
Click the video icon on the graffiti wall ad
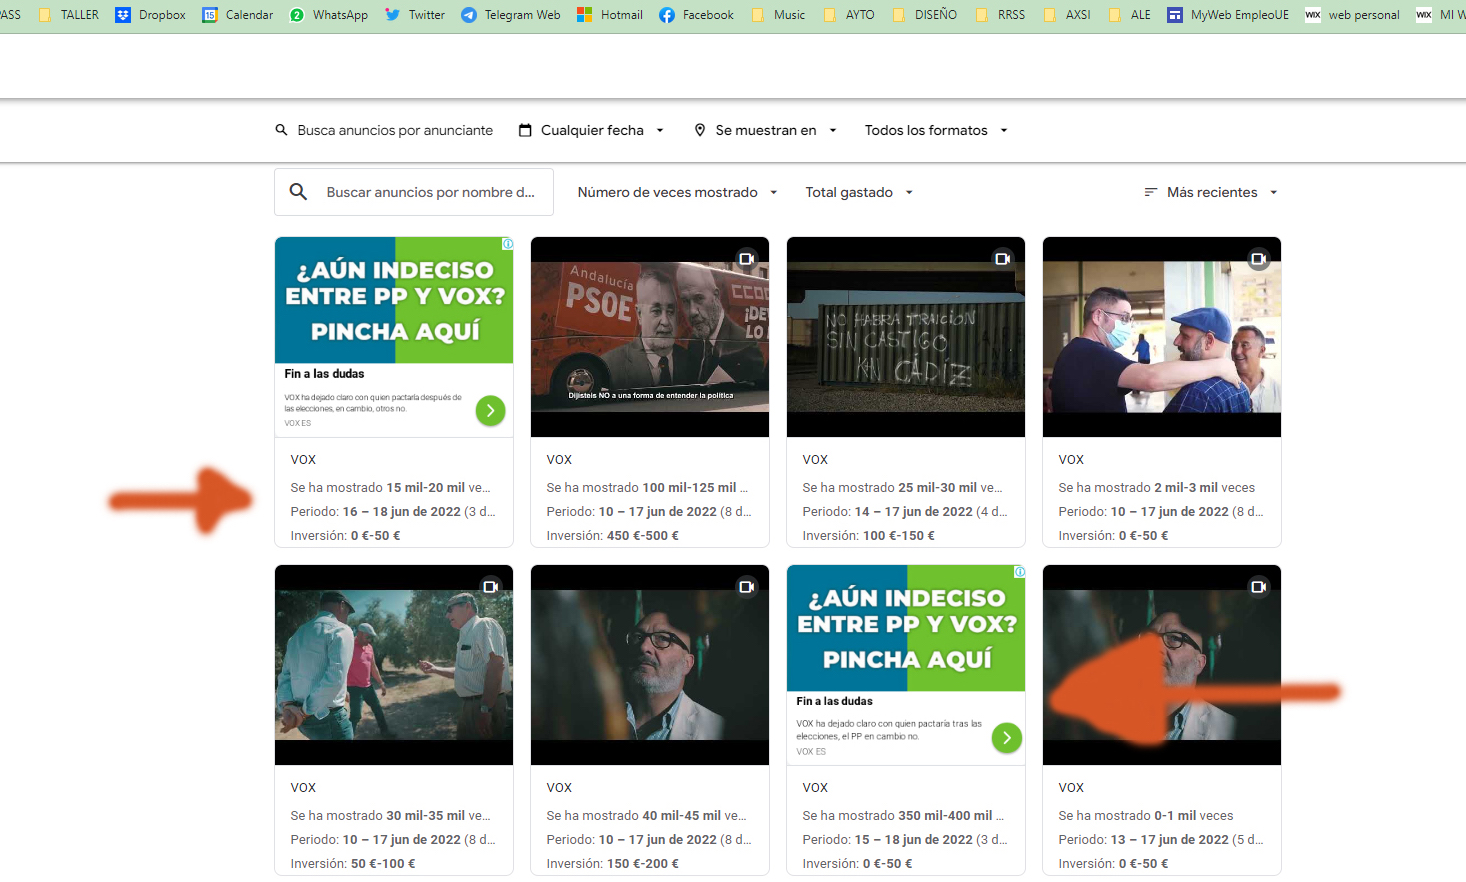coord(1002,259)
